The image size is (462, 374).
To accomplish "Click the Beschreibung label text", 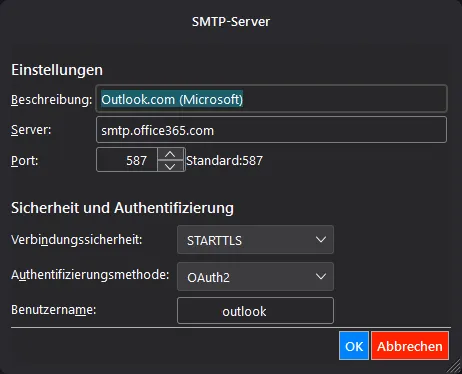I will [x=52, y=100].
